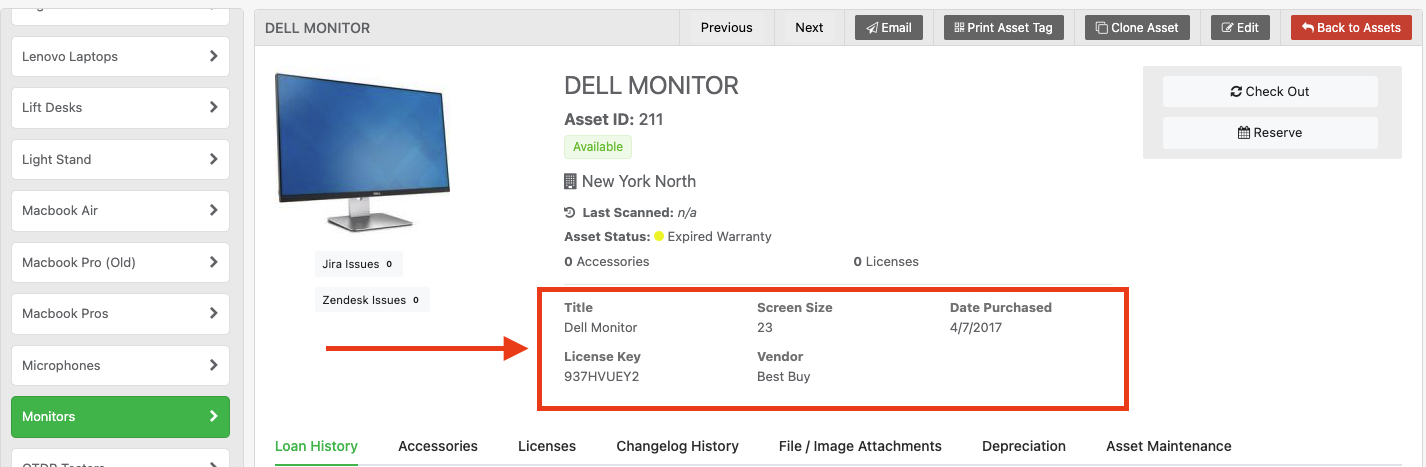Open the Microphones category
The image size is (1426, 467).
click(x=120, y=366)
